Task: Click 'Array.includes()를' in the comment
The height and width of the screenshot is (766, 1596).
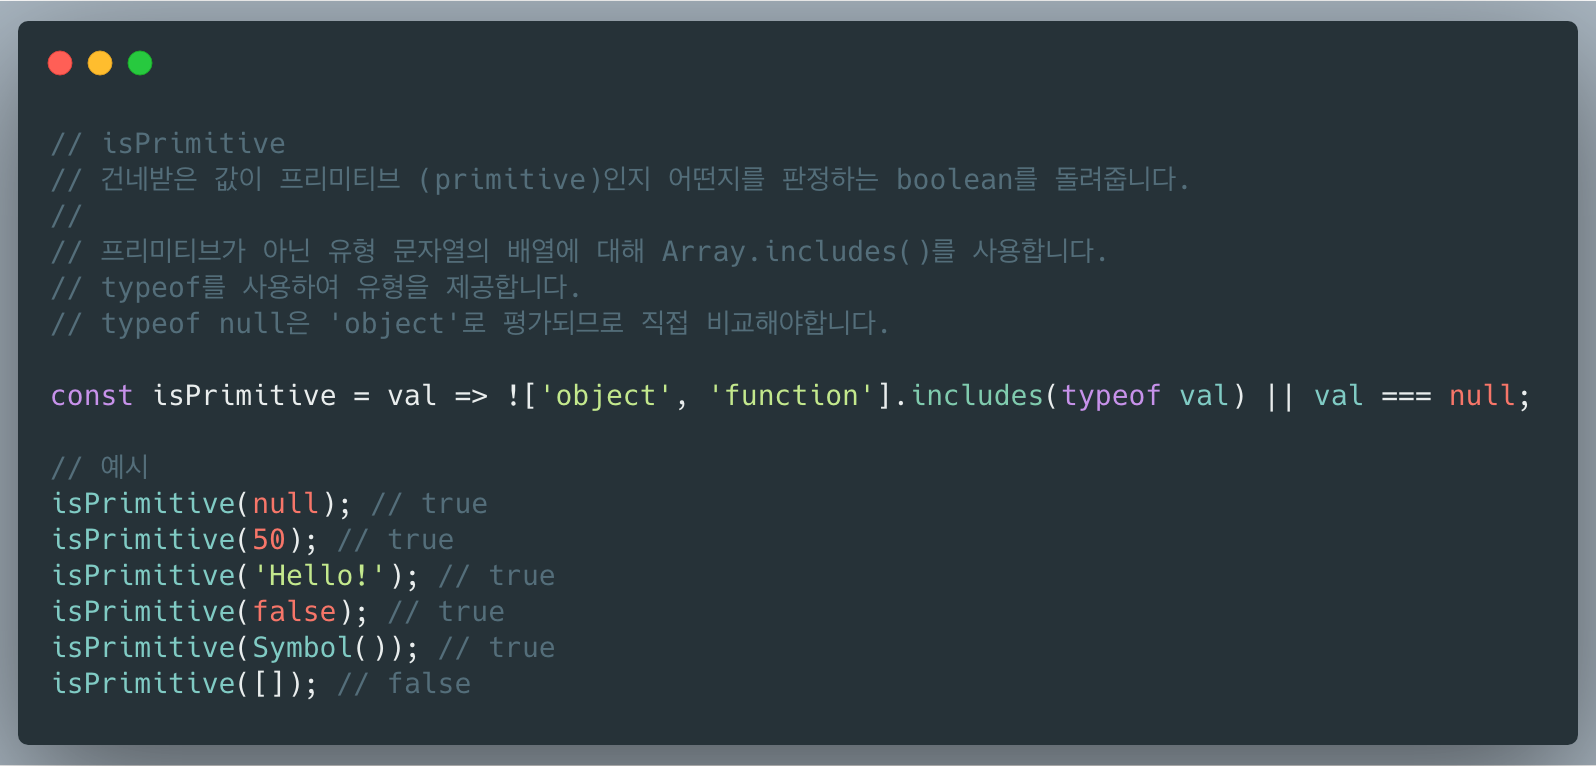Action: [809, 252]
